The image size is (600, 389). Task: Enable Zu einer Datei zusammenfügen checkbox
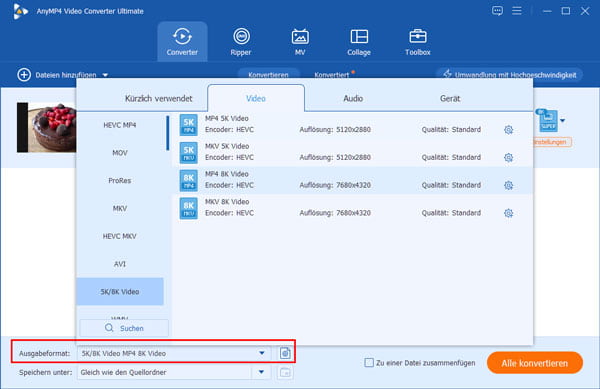click(x=369, y=363)
